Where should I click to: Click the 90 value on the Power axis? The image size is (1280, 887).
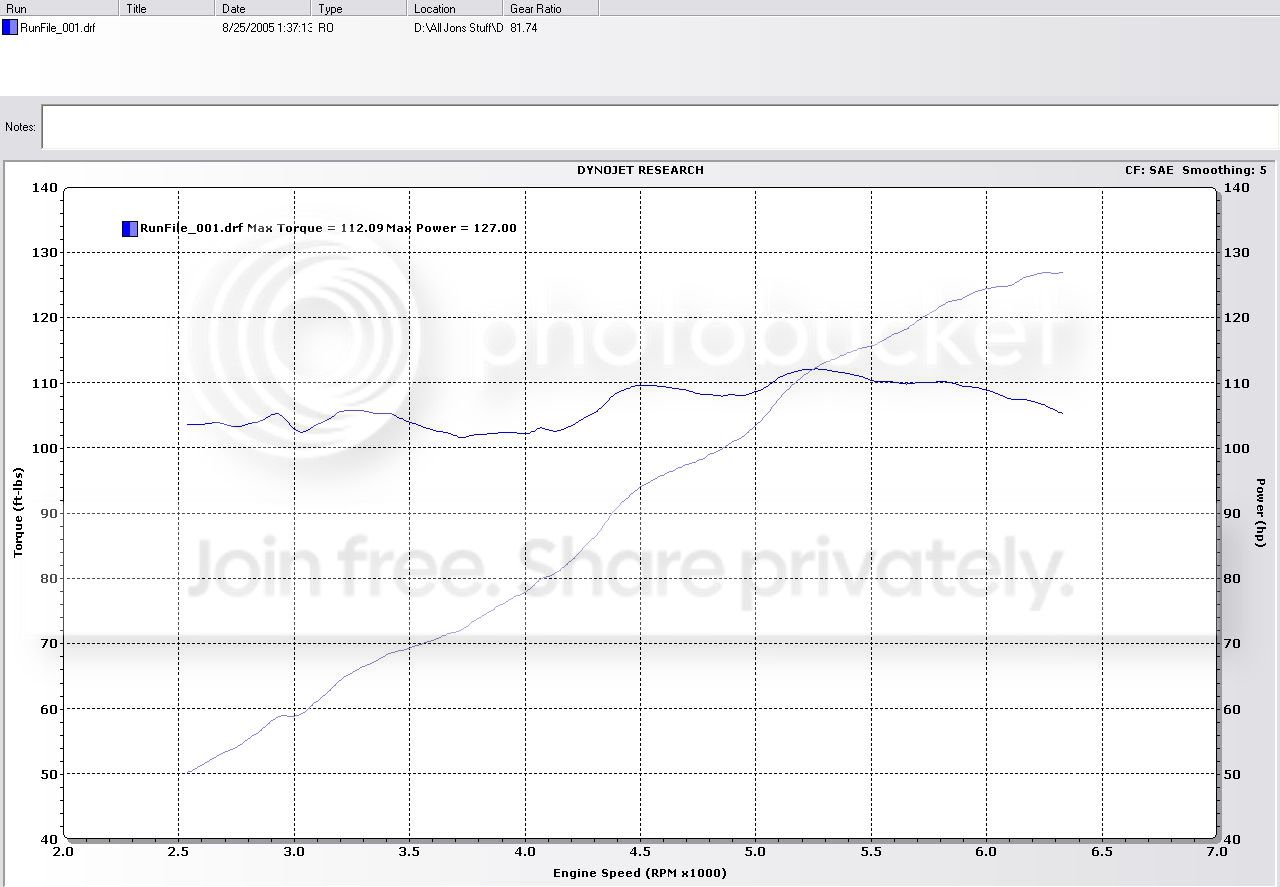1232,514
